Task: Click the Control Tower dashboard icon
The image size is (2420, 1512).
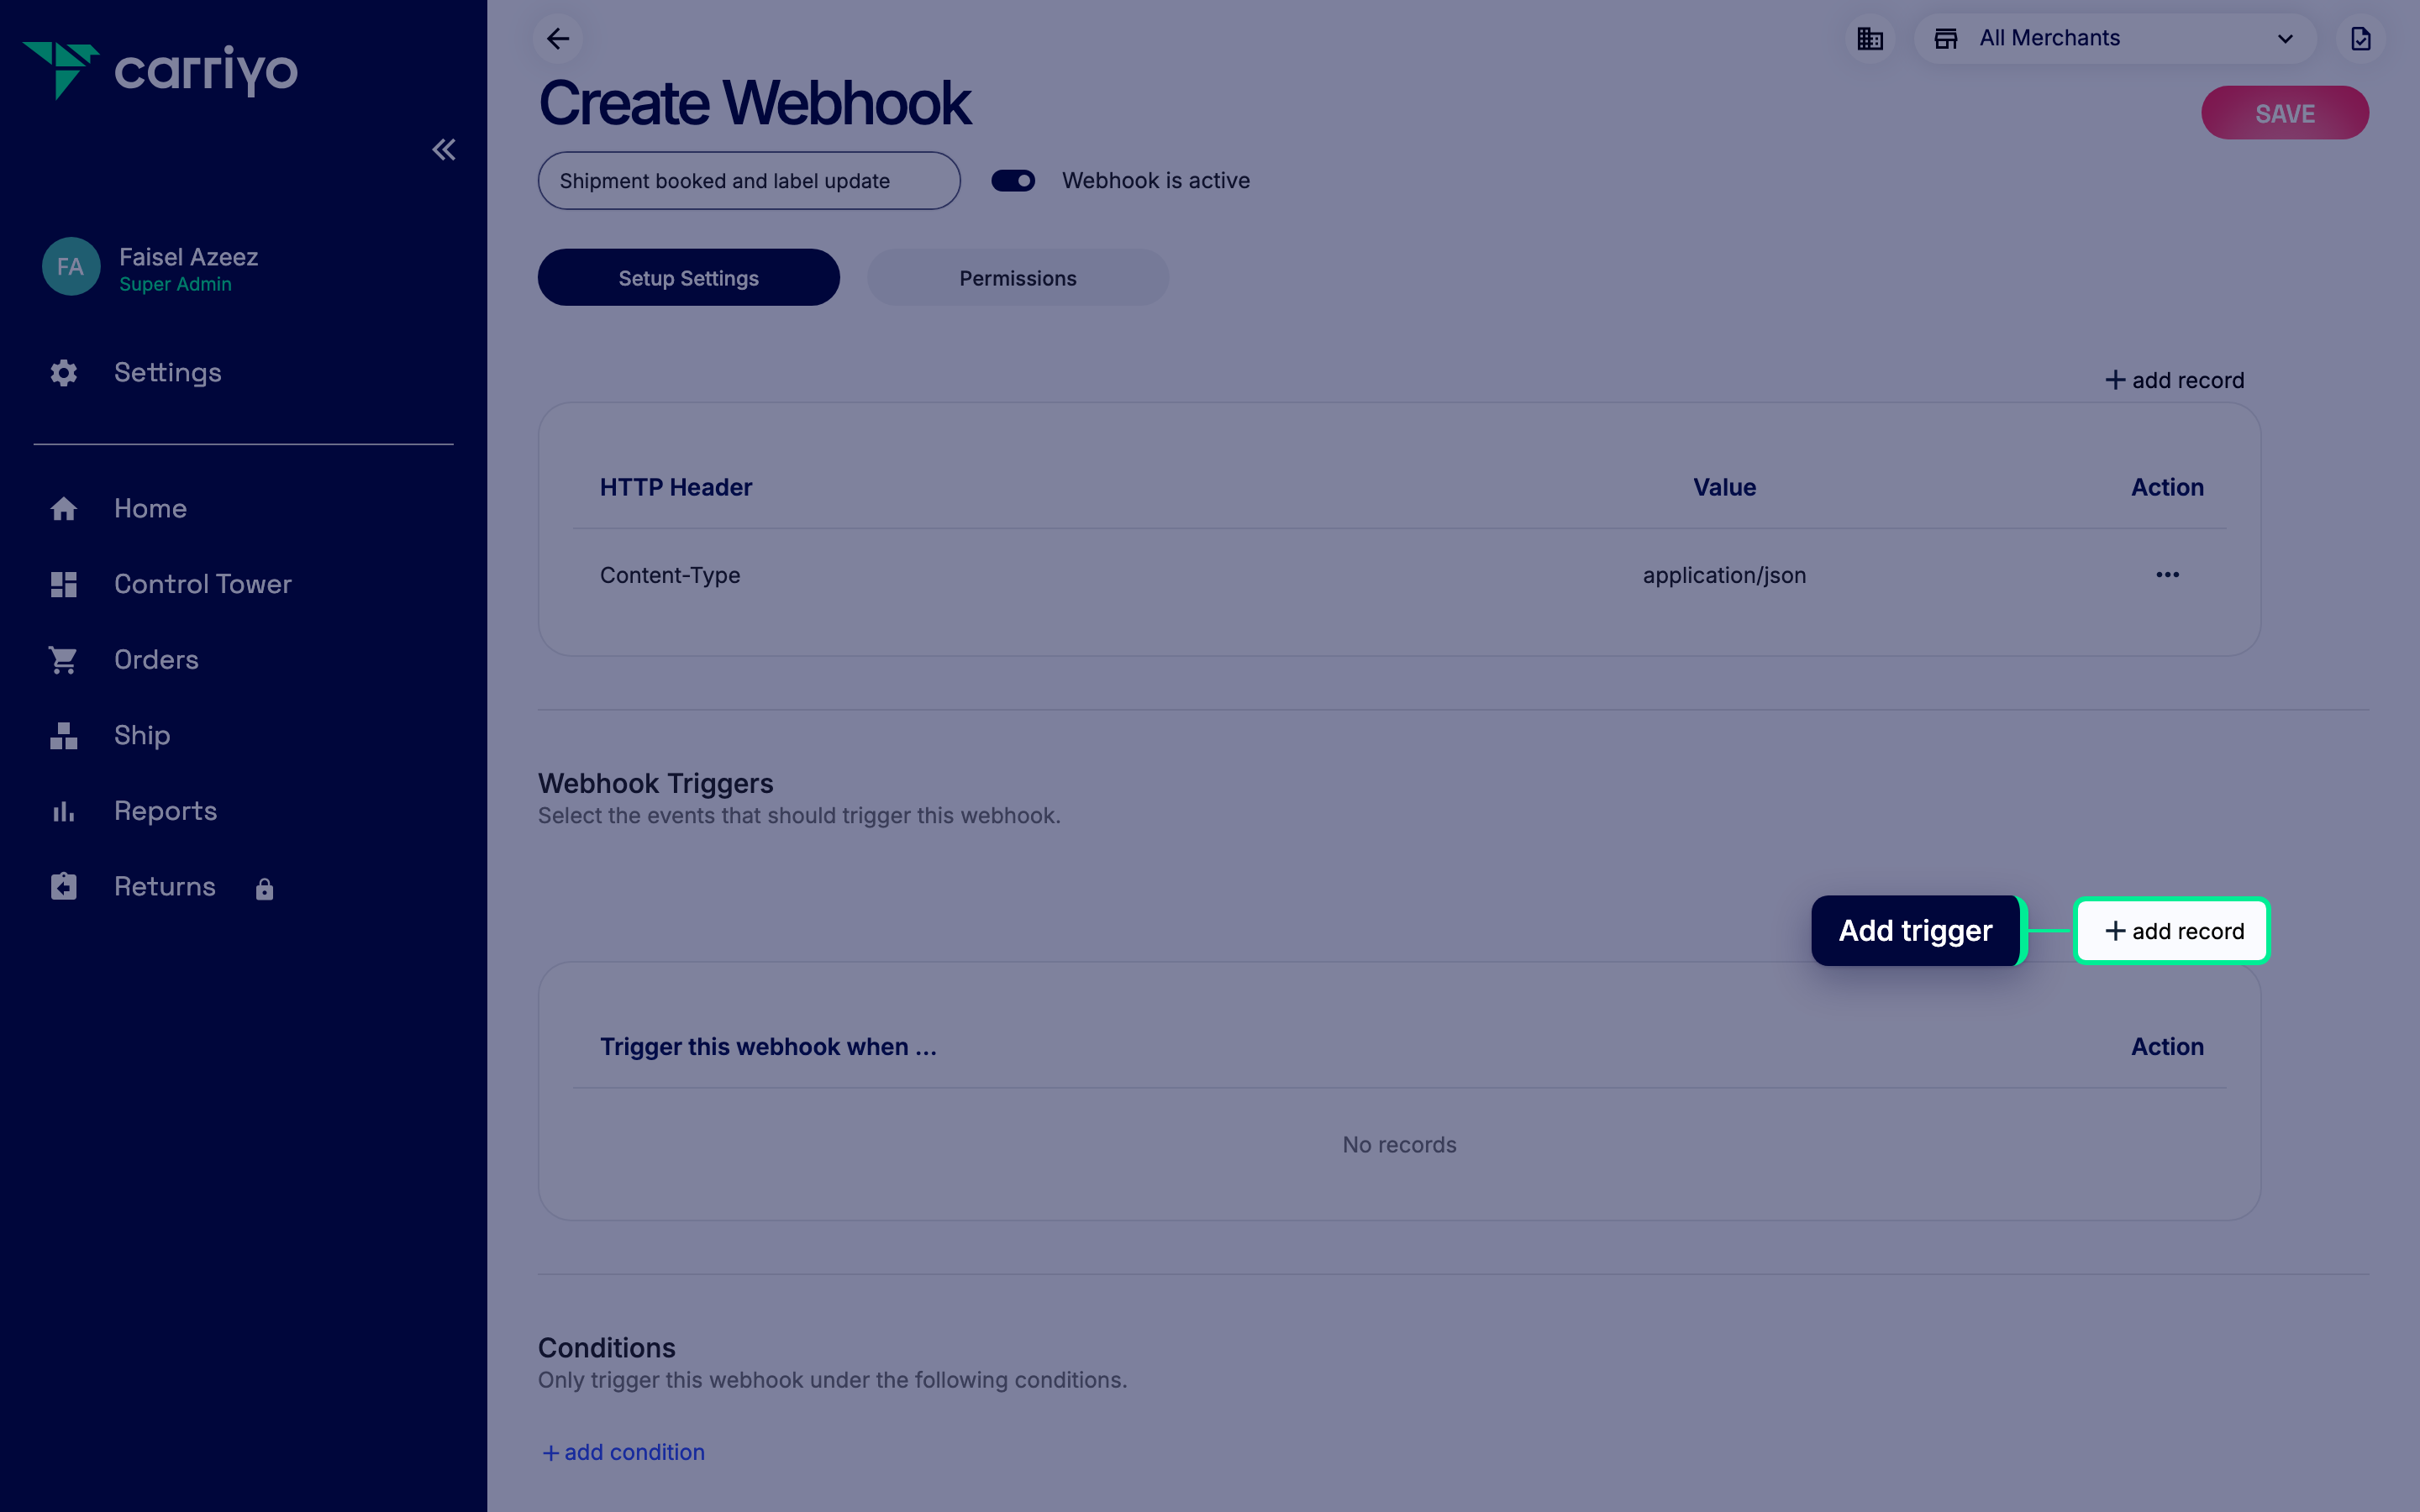Action: tap(64, 584)
